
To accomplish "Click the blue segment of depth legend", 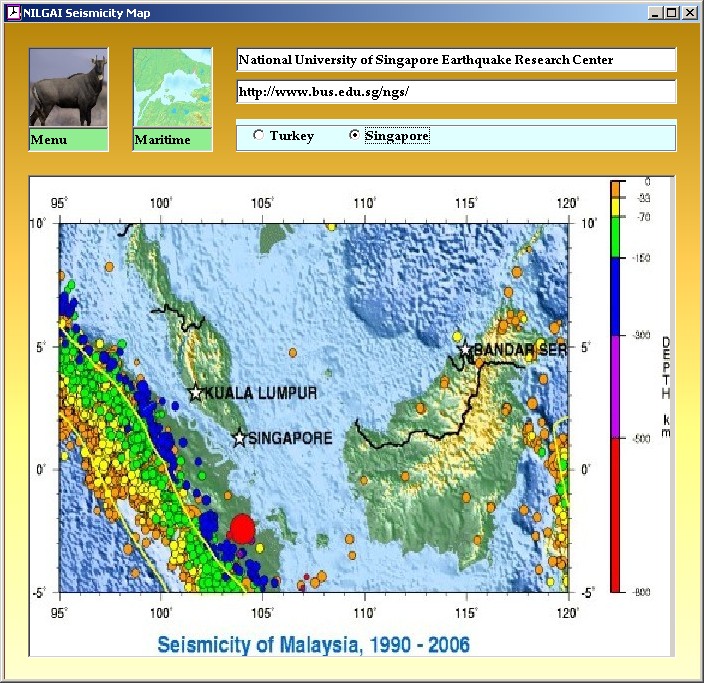I will pos(617,295).
